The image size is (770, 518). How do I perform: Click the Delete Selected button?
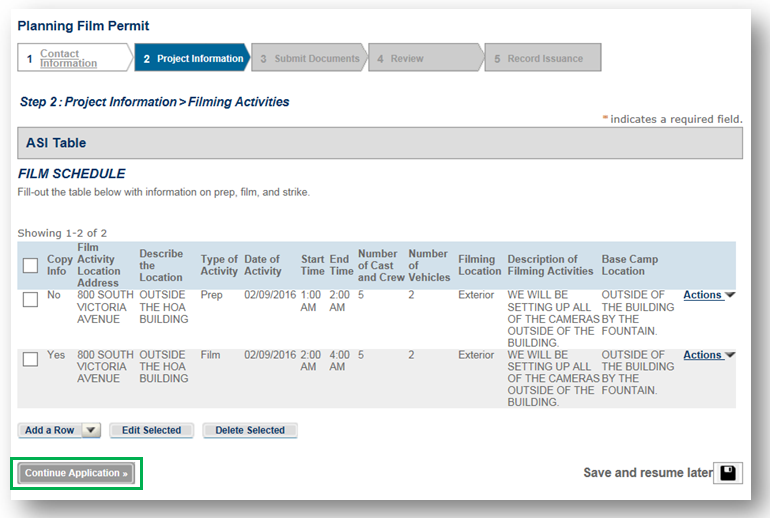coord(250,430)
